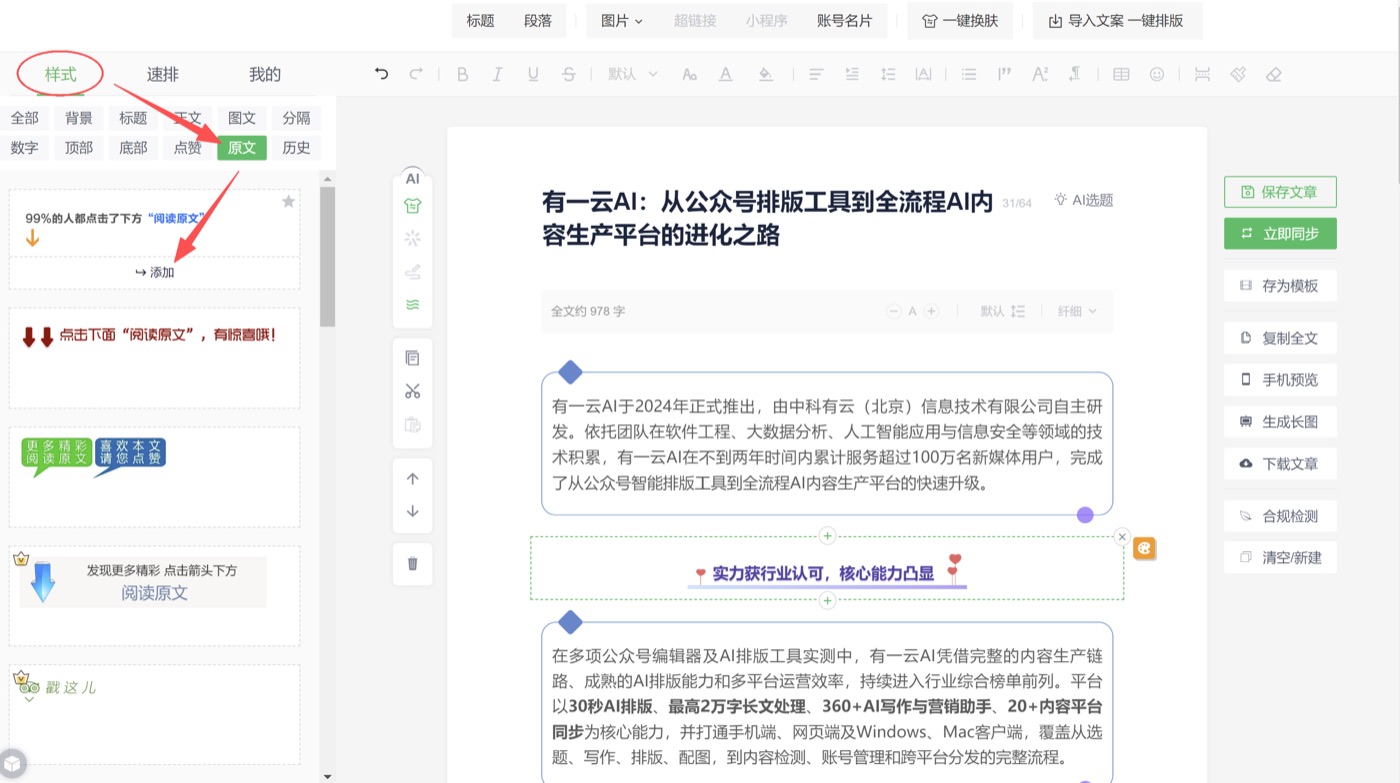Open the emoji picker
The image size is (1400, 783).
pyautogui.click(x=1157, y=74)
